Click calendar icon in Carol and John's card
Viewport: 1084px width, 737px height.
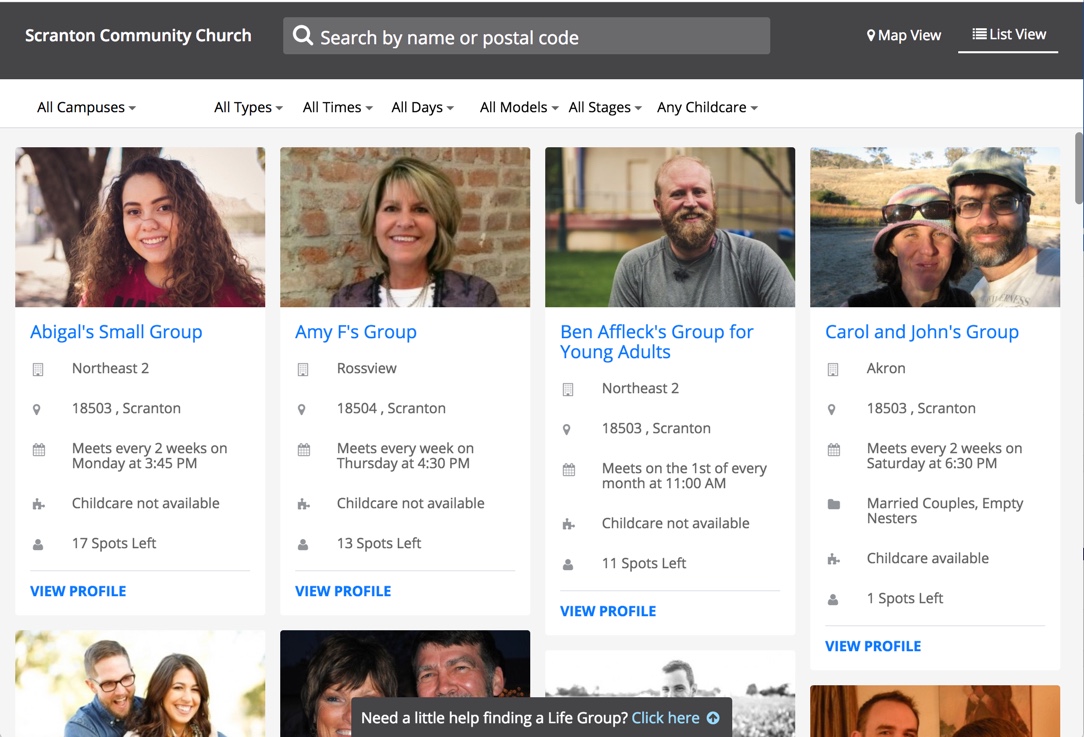[x=834, y=449]
